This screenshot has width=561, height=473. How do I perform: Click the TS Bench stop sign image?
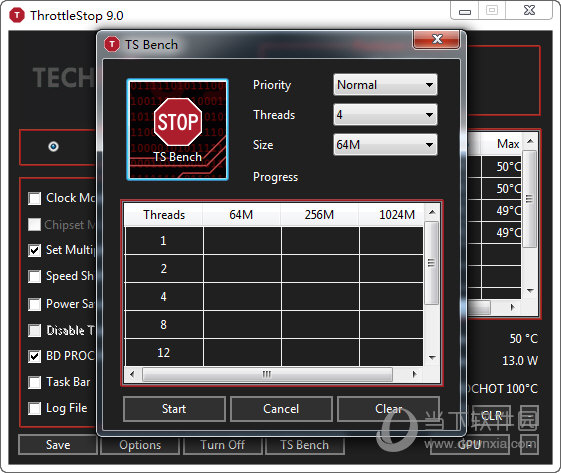177,130
